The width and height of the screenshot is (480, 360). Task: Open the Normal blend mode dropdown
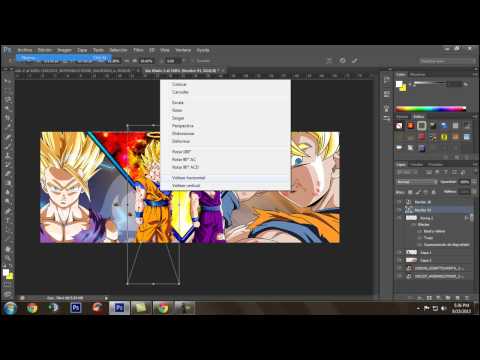pos(416,182)
